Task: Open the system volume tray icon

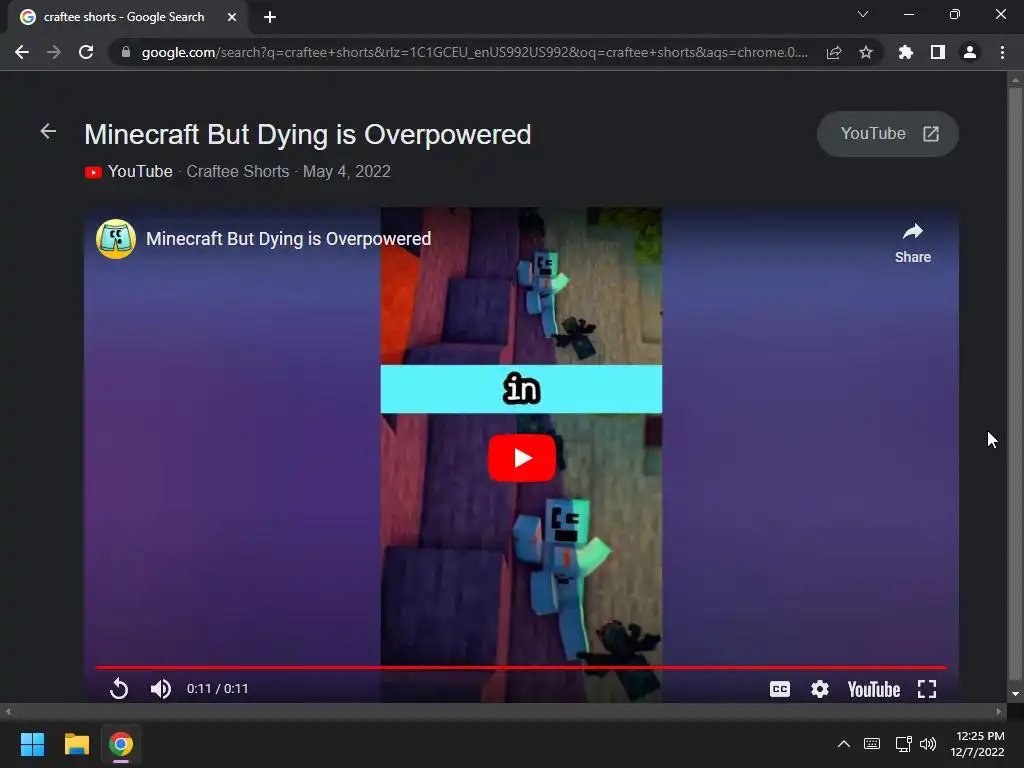Action: (x=928, y=744)
